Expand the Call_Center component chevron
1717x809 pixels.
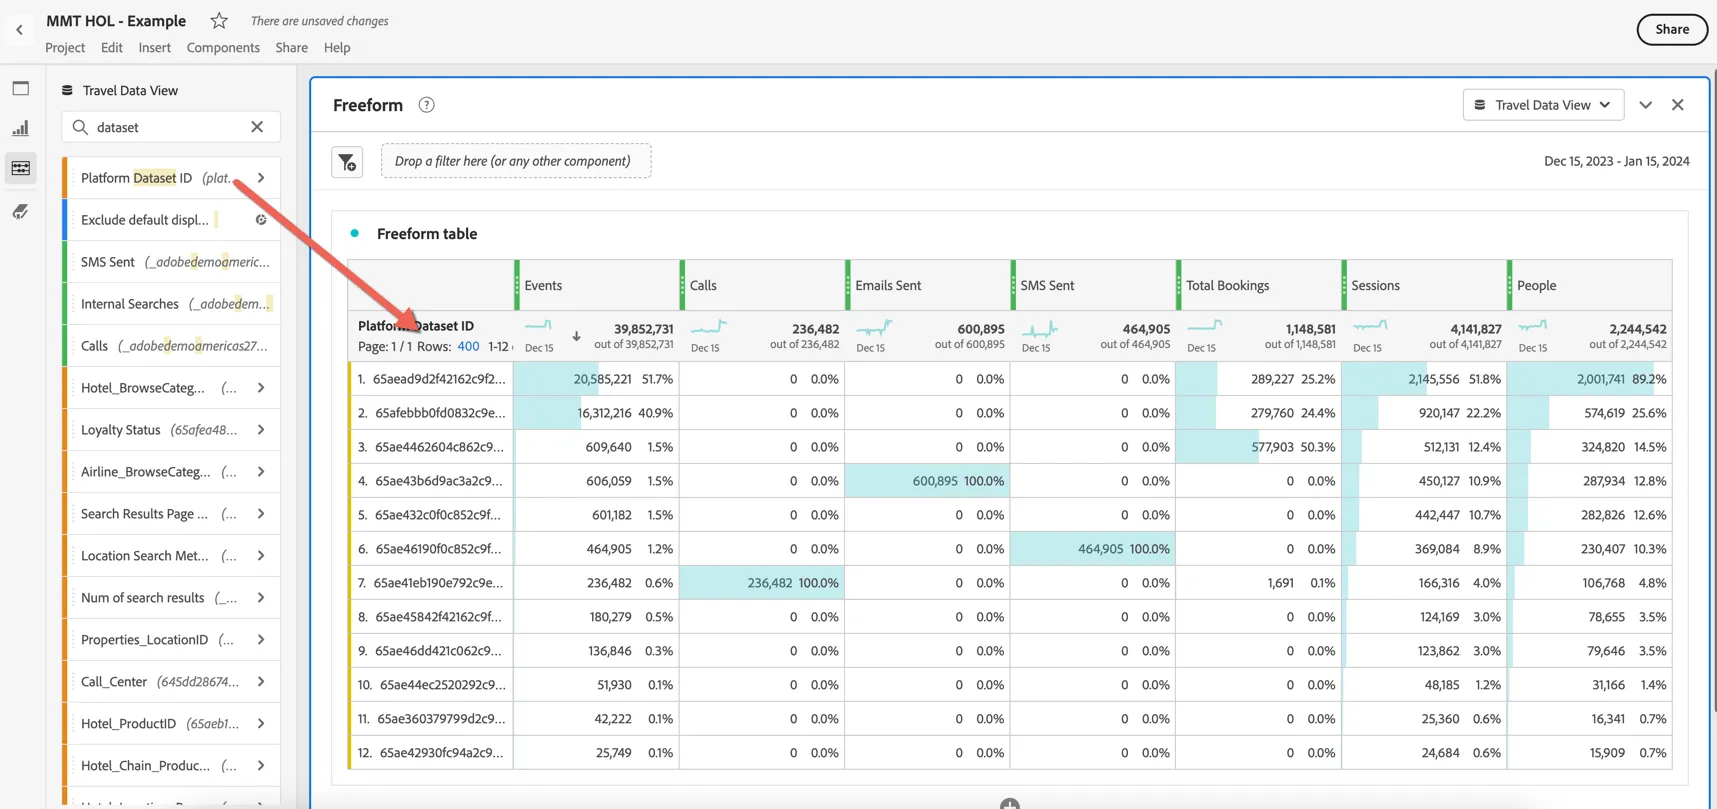[x=261, y=682]
